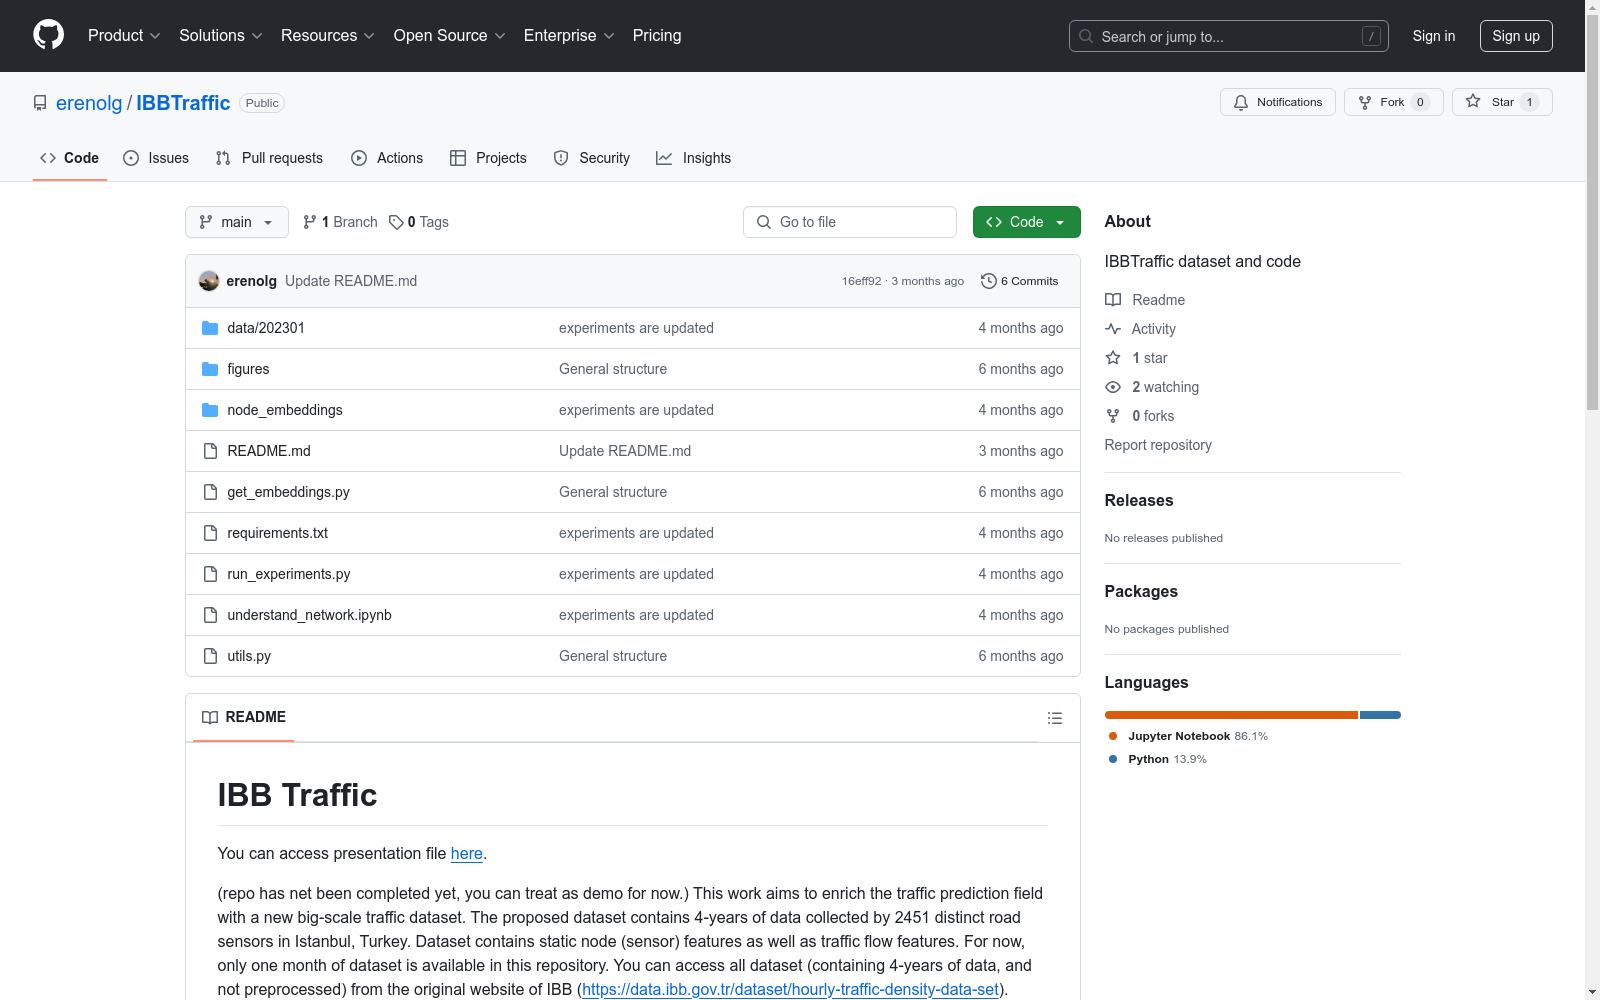Image resolution: width=1600 pixels, height=1000 pixels.
Task: Click the file icon for README.md
Action: 210,451
